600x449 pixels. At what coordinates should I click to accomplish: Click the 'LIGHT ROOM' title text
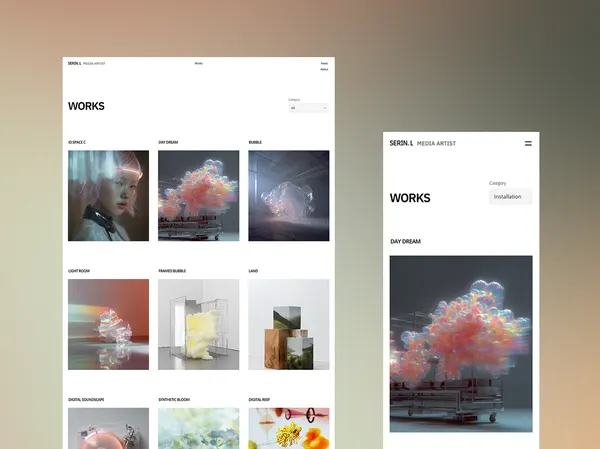79,271
